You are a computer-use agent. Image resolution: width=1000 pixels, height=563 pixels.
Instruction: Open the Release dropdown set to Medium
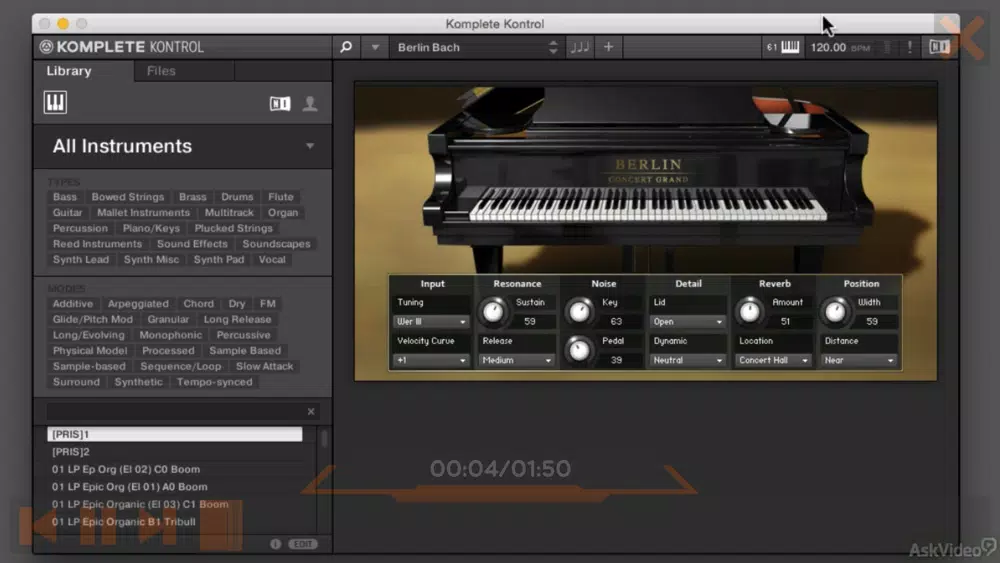tap(517, 360)
